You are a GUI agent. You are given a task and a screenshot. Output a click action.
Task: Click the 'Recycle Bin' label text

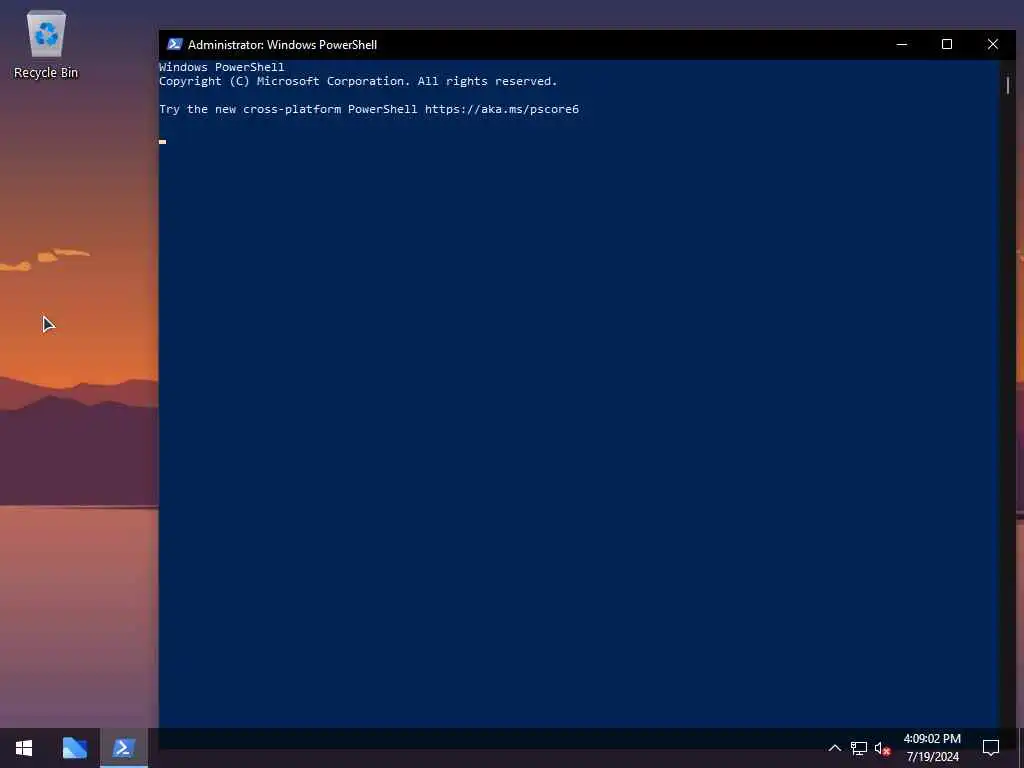(46, 72)
